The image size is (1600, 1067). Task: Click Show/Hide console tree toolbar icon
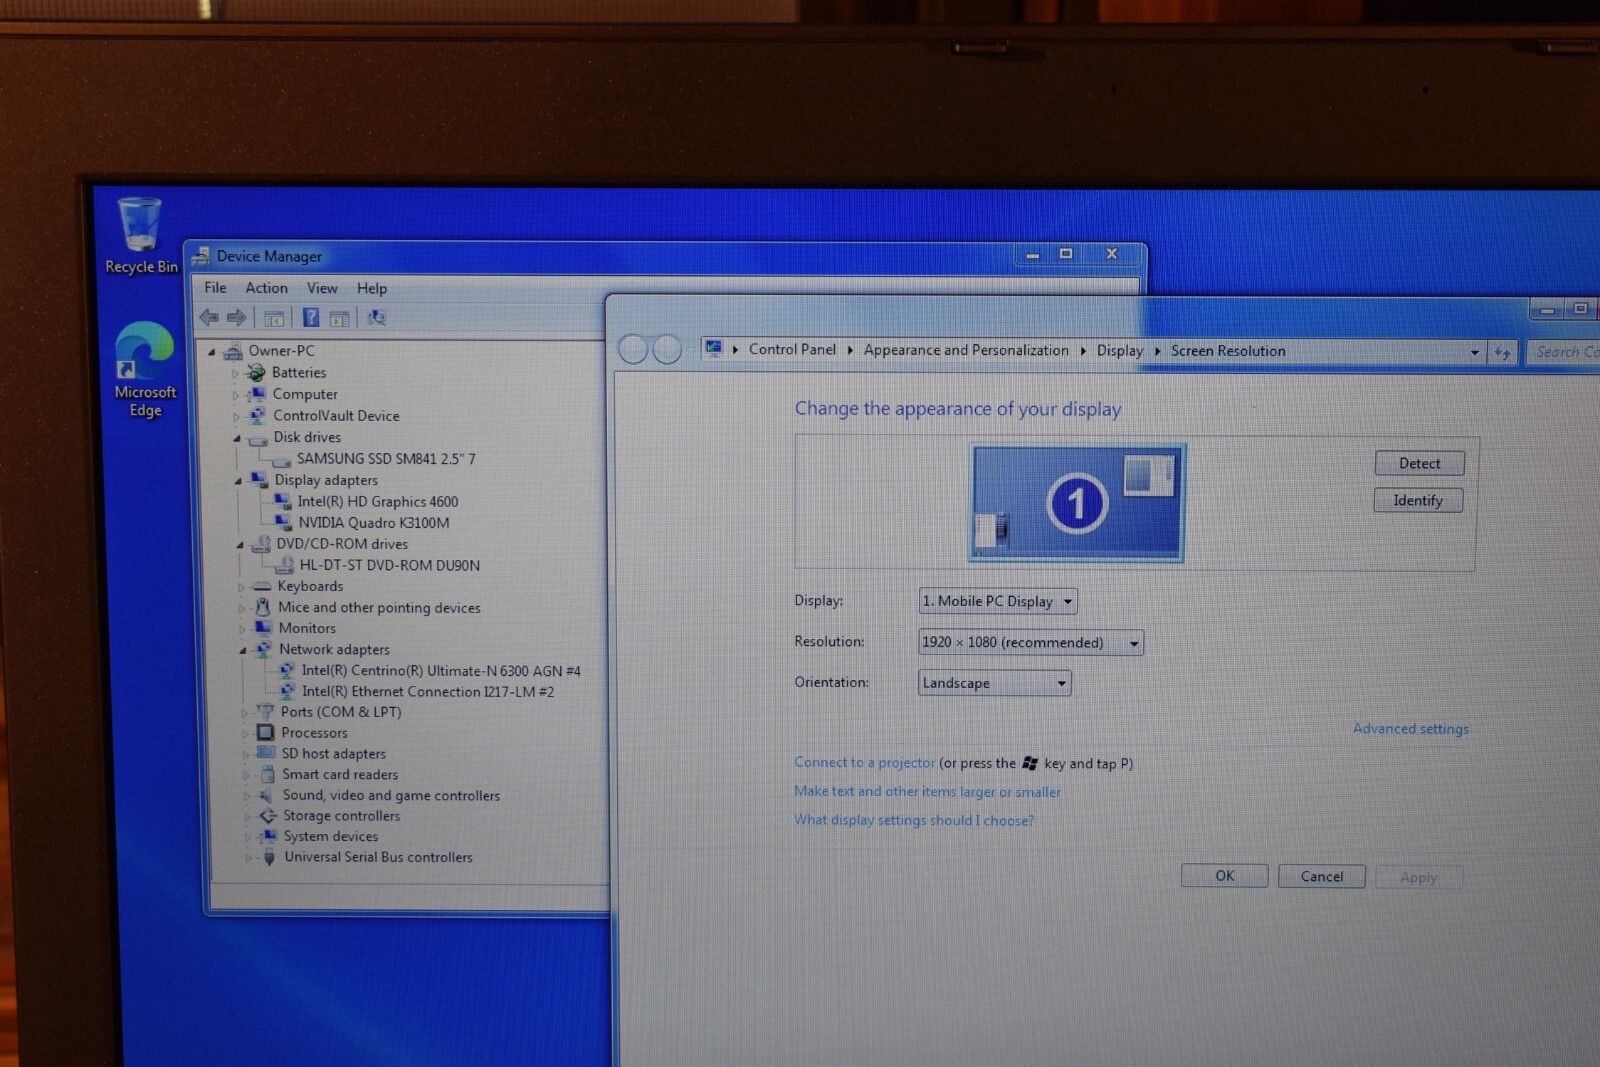274,318
